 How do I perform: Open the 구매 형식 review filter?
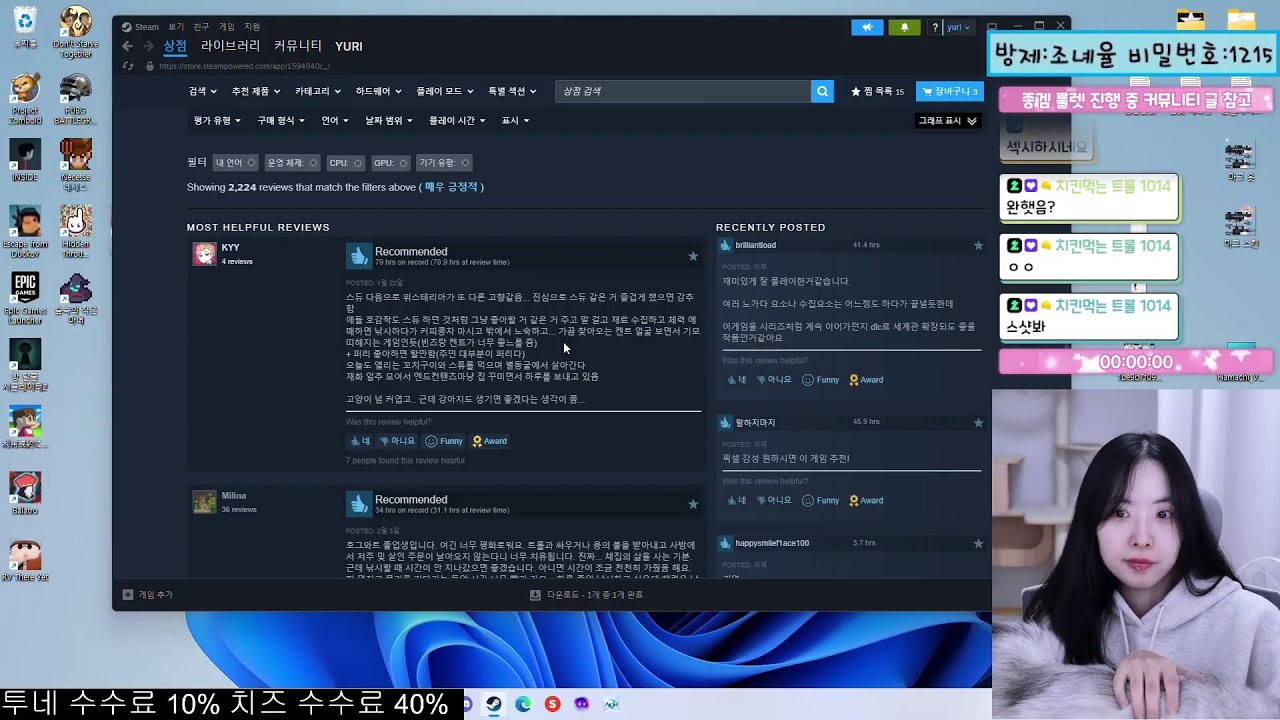click(281, 121)
